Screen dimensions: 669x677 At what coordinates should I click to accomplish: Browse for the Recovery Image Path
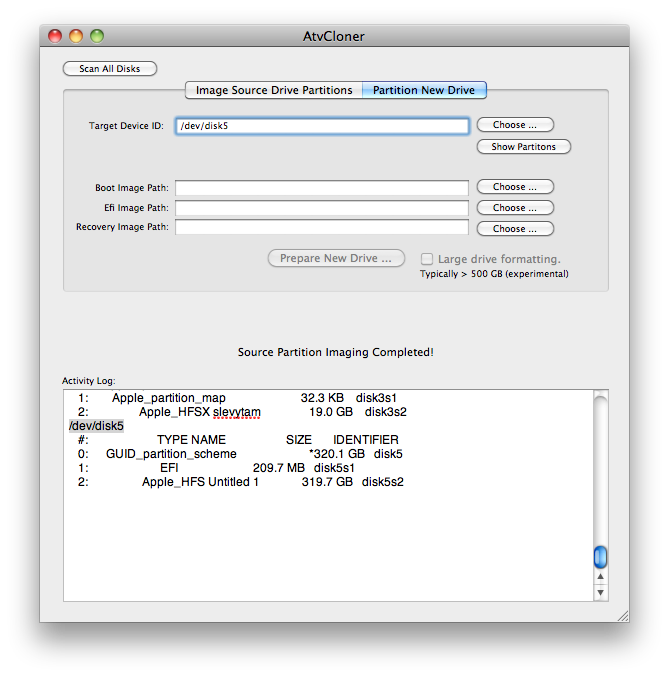click(515, 228)
